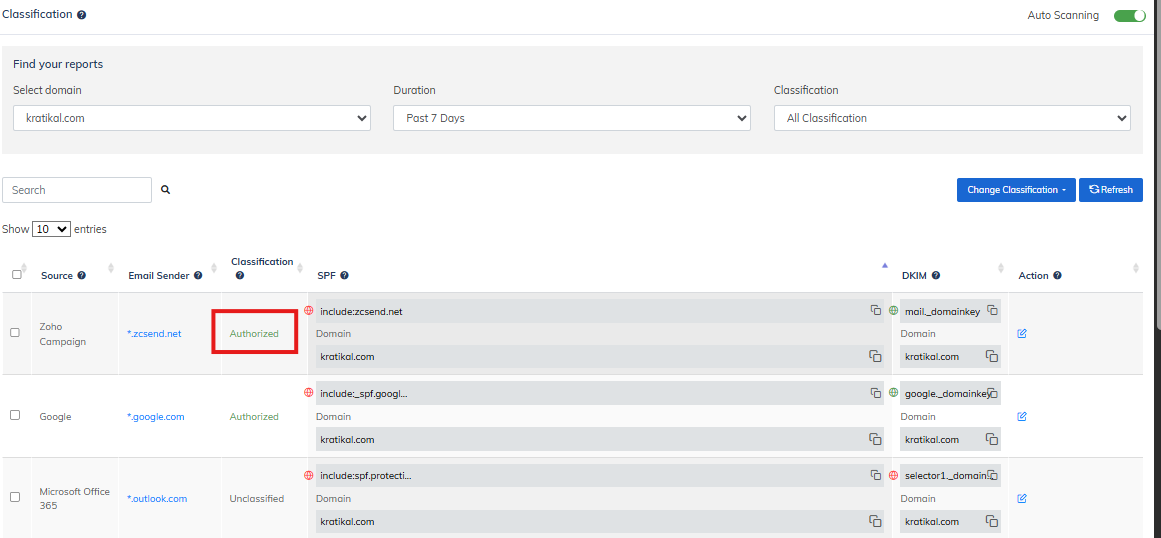Click the search magnifier icon
The image size is (1161, 538).
[x=166, y=190]
